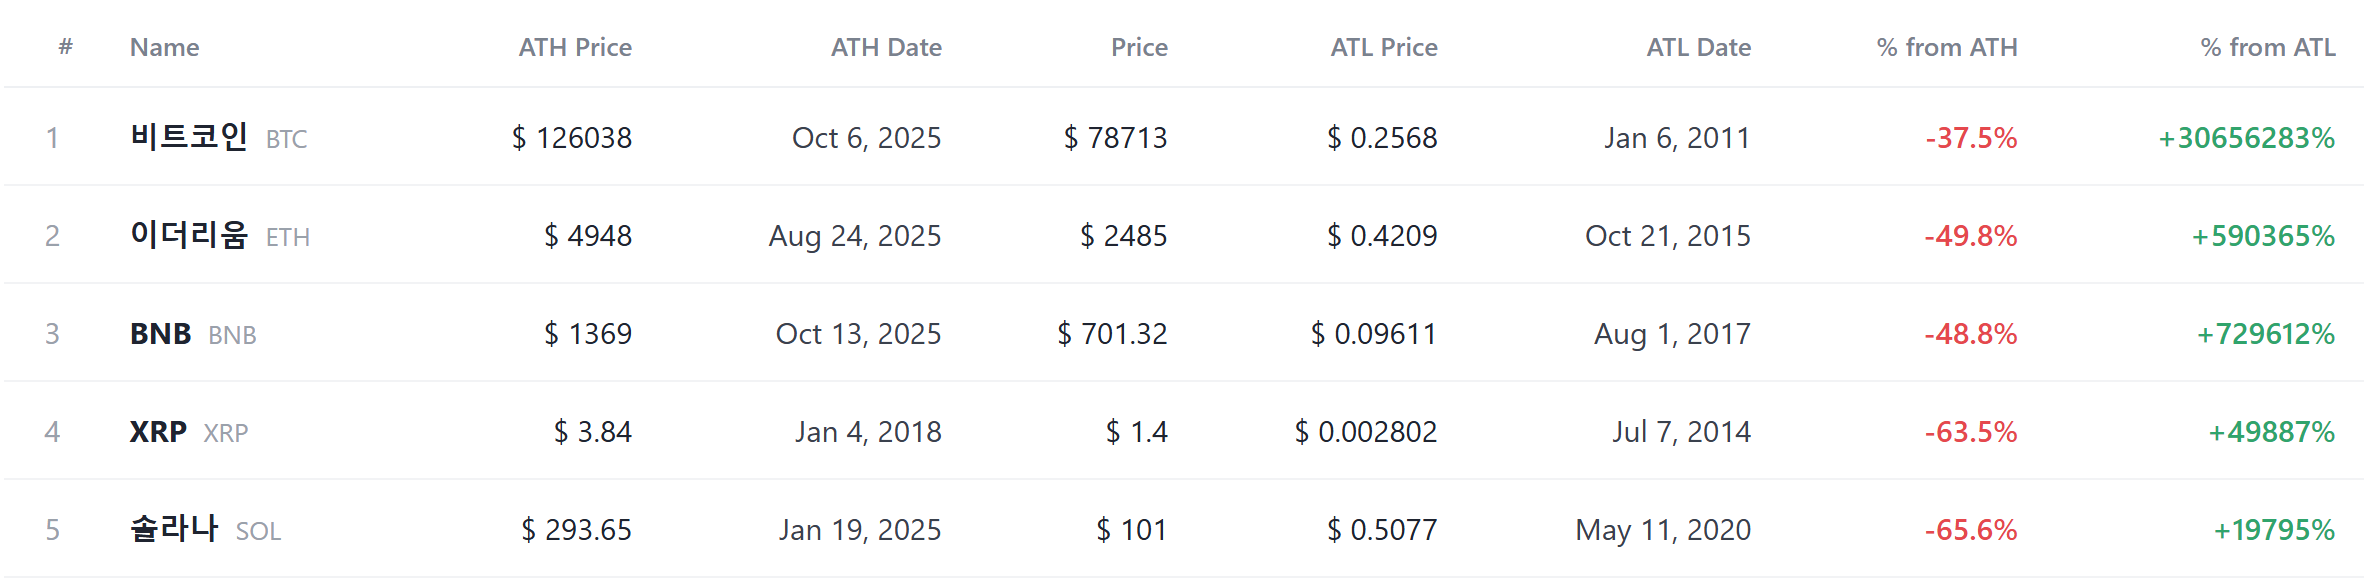Click the Price column header
This screenshot has width=2368, height=582.
[x=1139, y=47]
